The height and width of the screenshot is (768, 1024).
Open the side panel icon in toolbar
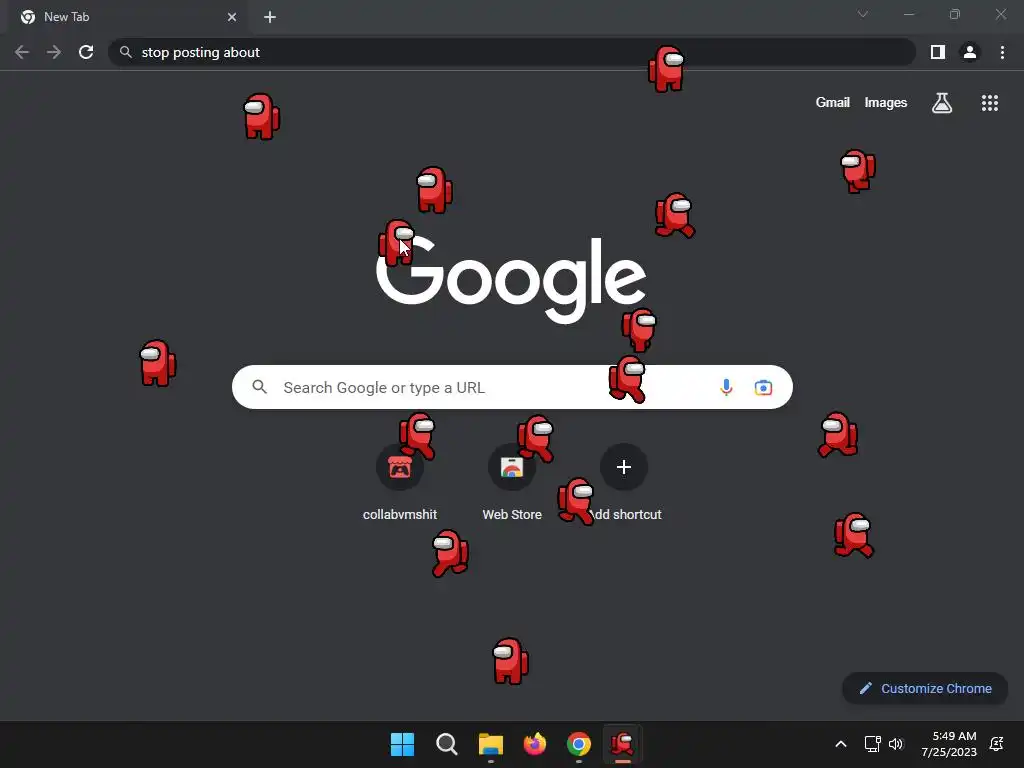938,52
